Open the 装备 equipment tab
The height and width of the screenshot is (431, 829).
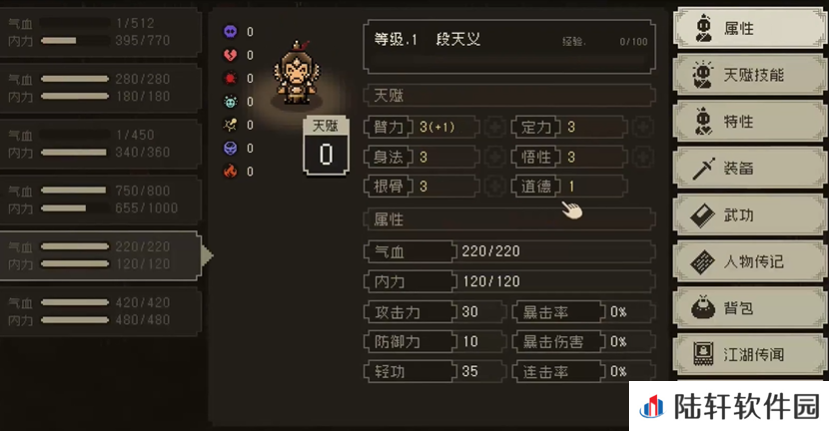click(x=750, y=168)
